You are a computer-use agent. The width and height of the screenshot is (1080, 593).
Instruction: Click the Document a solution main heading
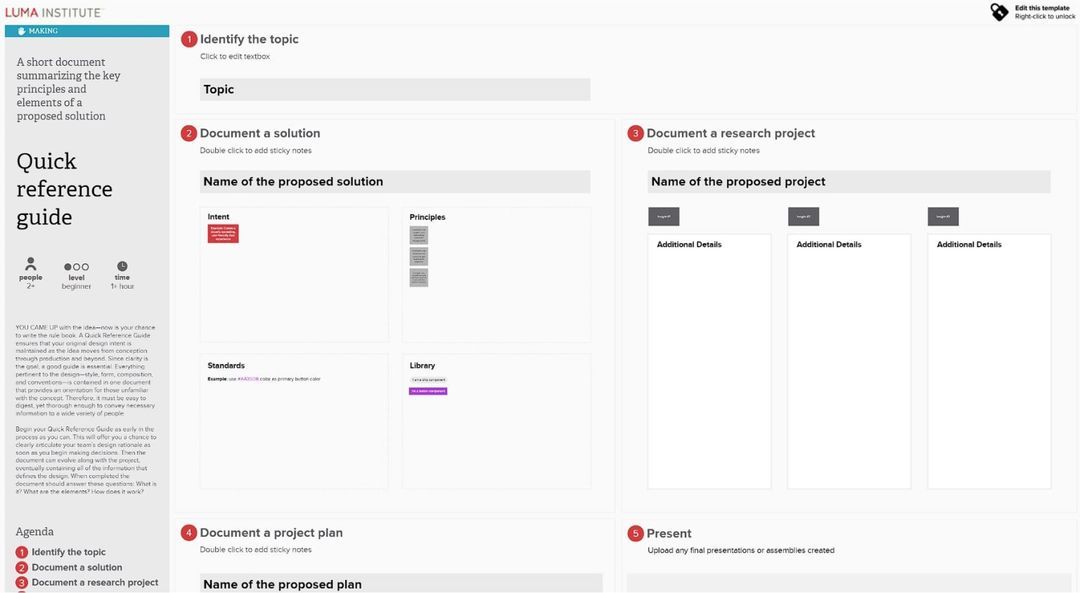pyautogui.click(x=260, y=133)
